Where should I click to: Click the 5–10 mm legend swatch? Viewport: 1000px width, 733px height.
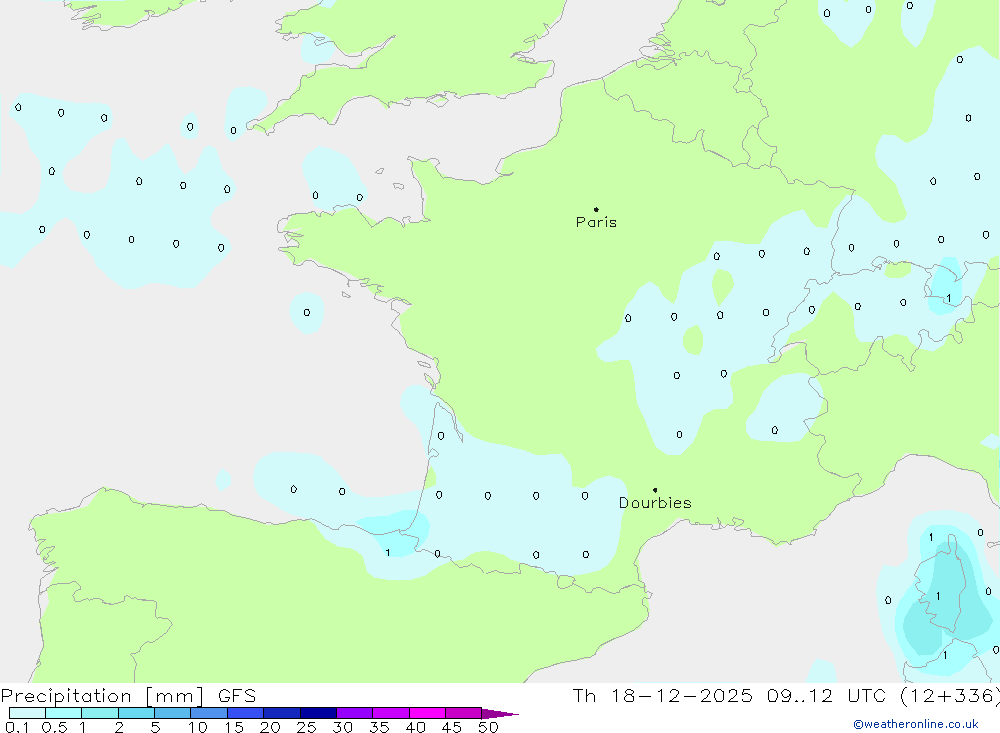pos(172,713)
